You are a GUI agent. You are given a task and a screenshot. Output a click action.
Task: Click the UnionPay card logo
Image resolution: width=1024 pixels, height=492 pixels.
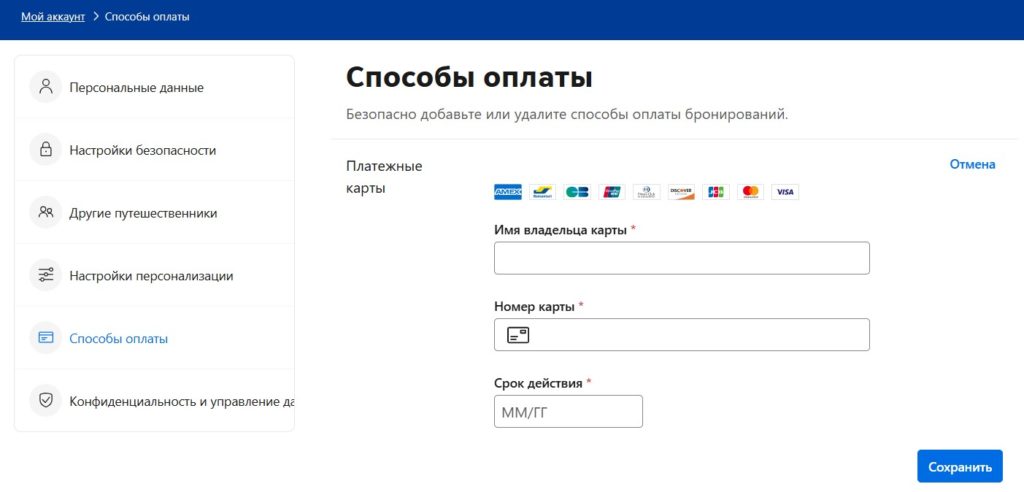612,191
